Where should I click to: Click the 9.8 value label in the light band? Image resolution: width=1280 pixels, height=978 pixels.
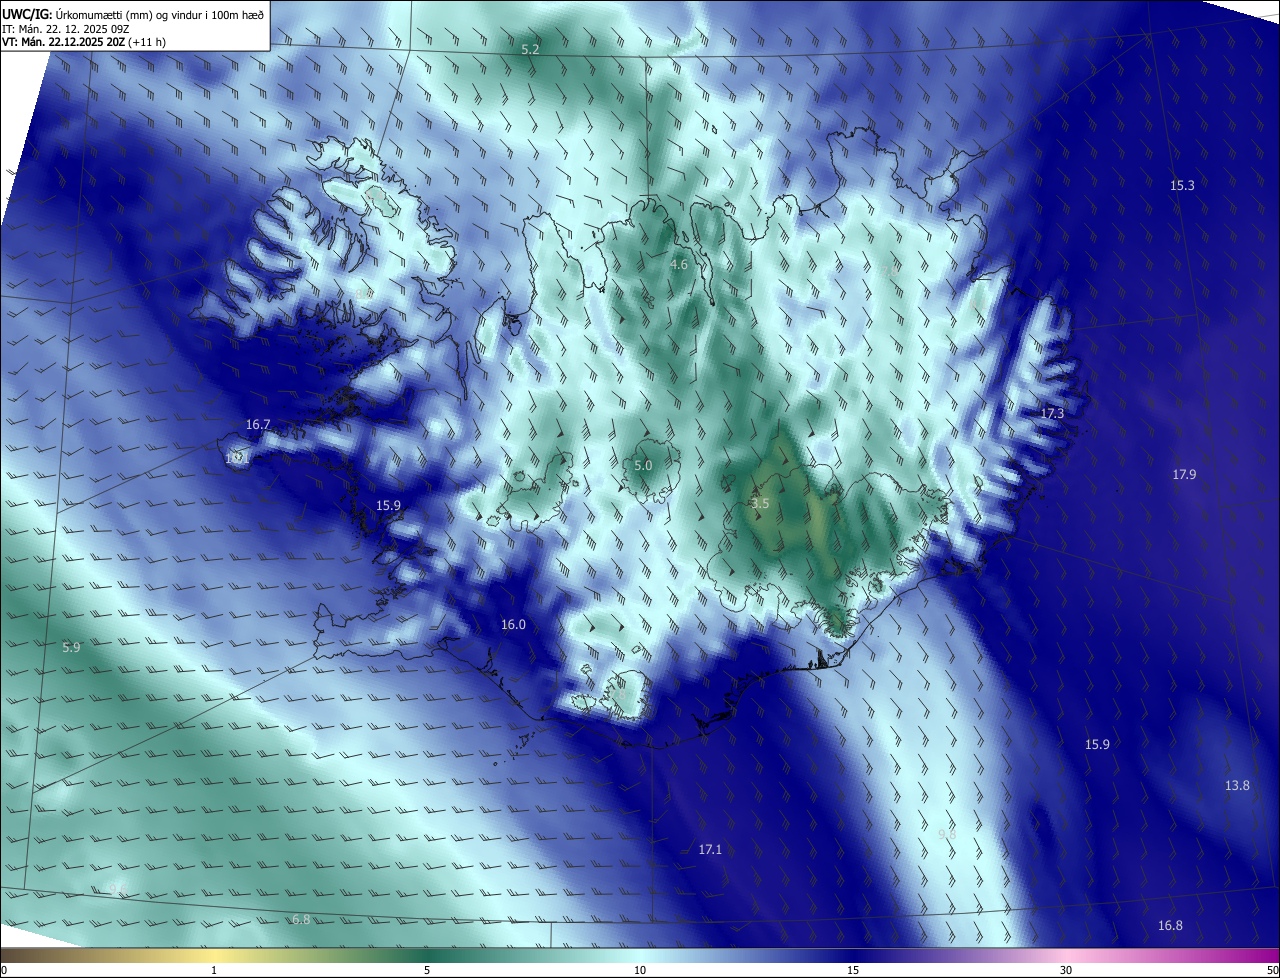pyautogui.click(x=947, y=834)
